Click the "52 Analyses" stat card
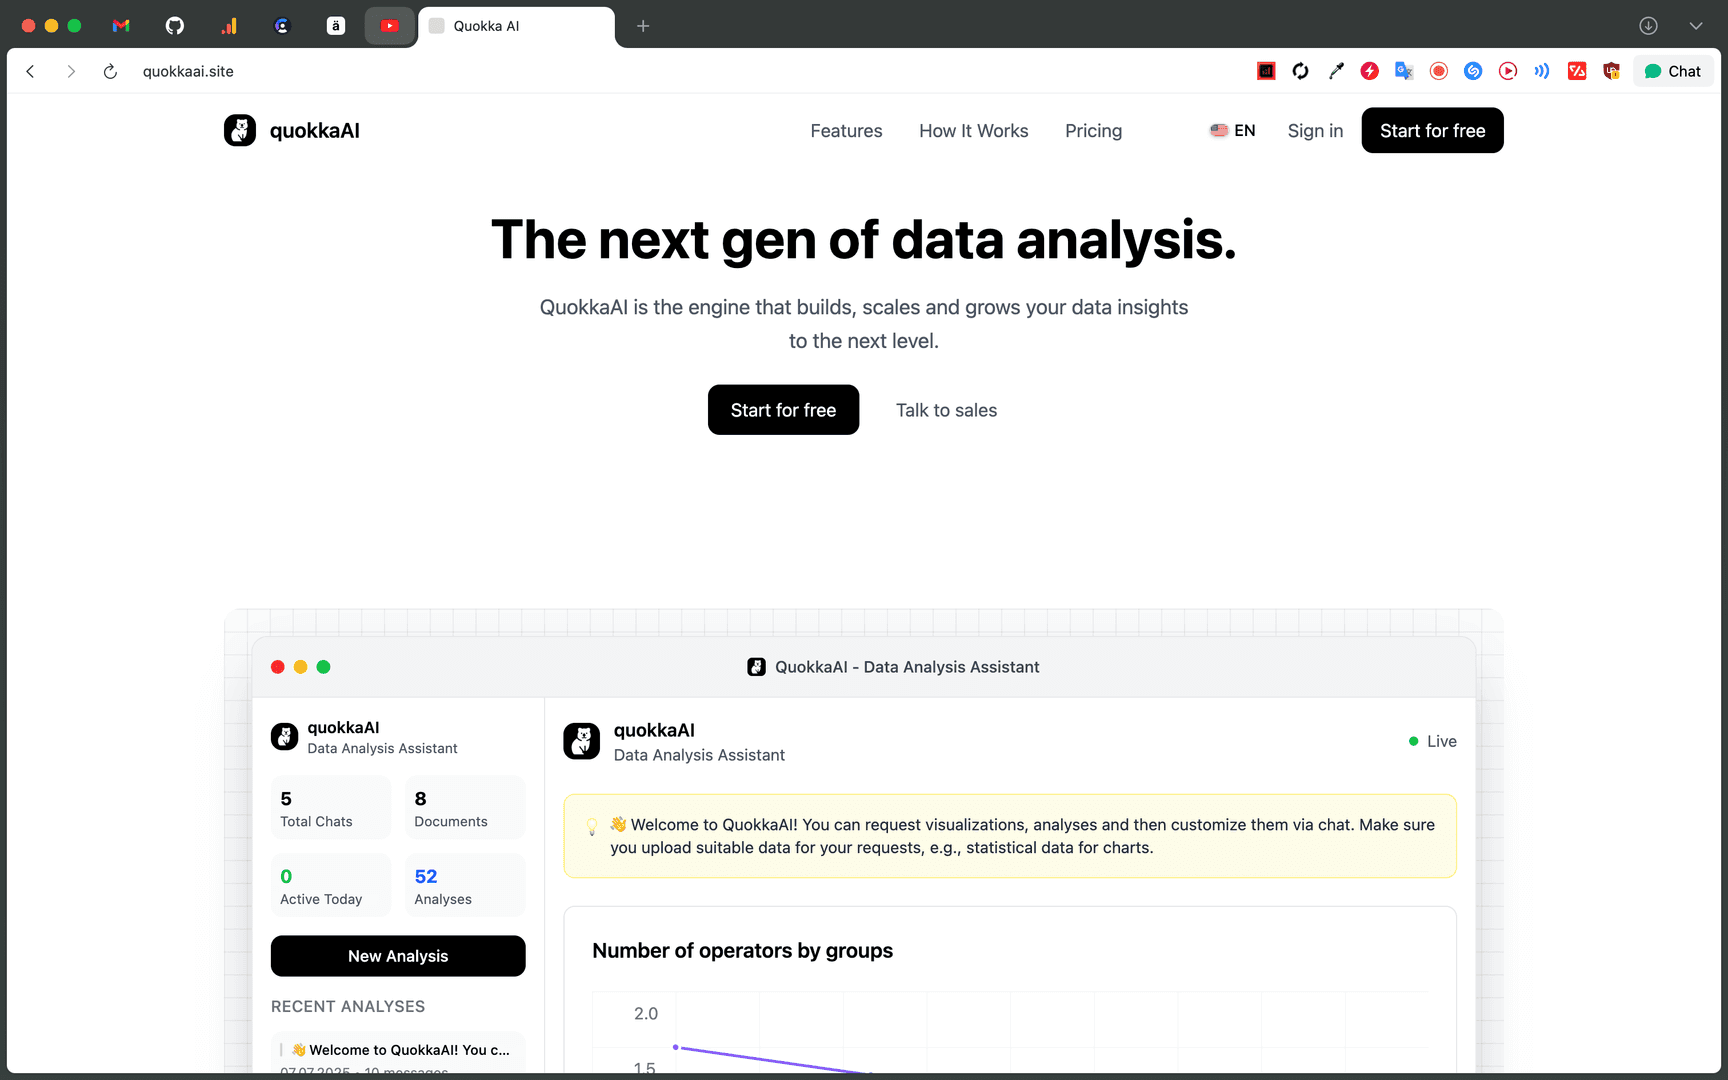1728x1080 pixels. (465, 885)
